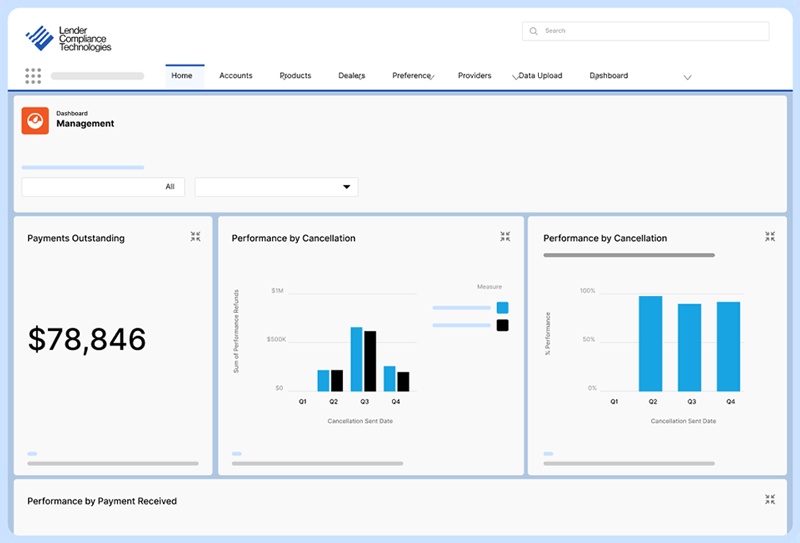
Task: Open the Preference tab
Action: pos(411,76)
